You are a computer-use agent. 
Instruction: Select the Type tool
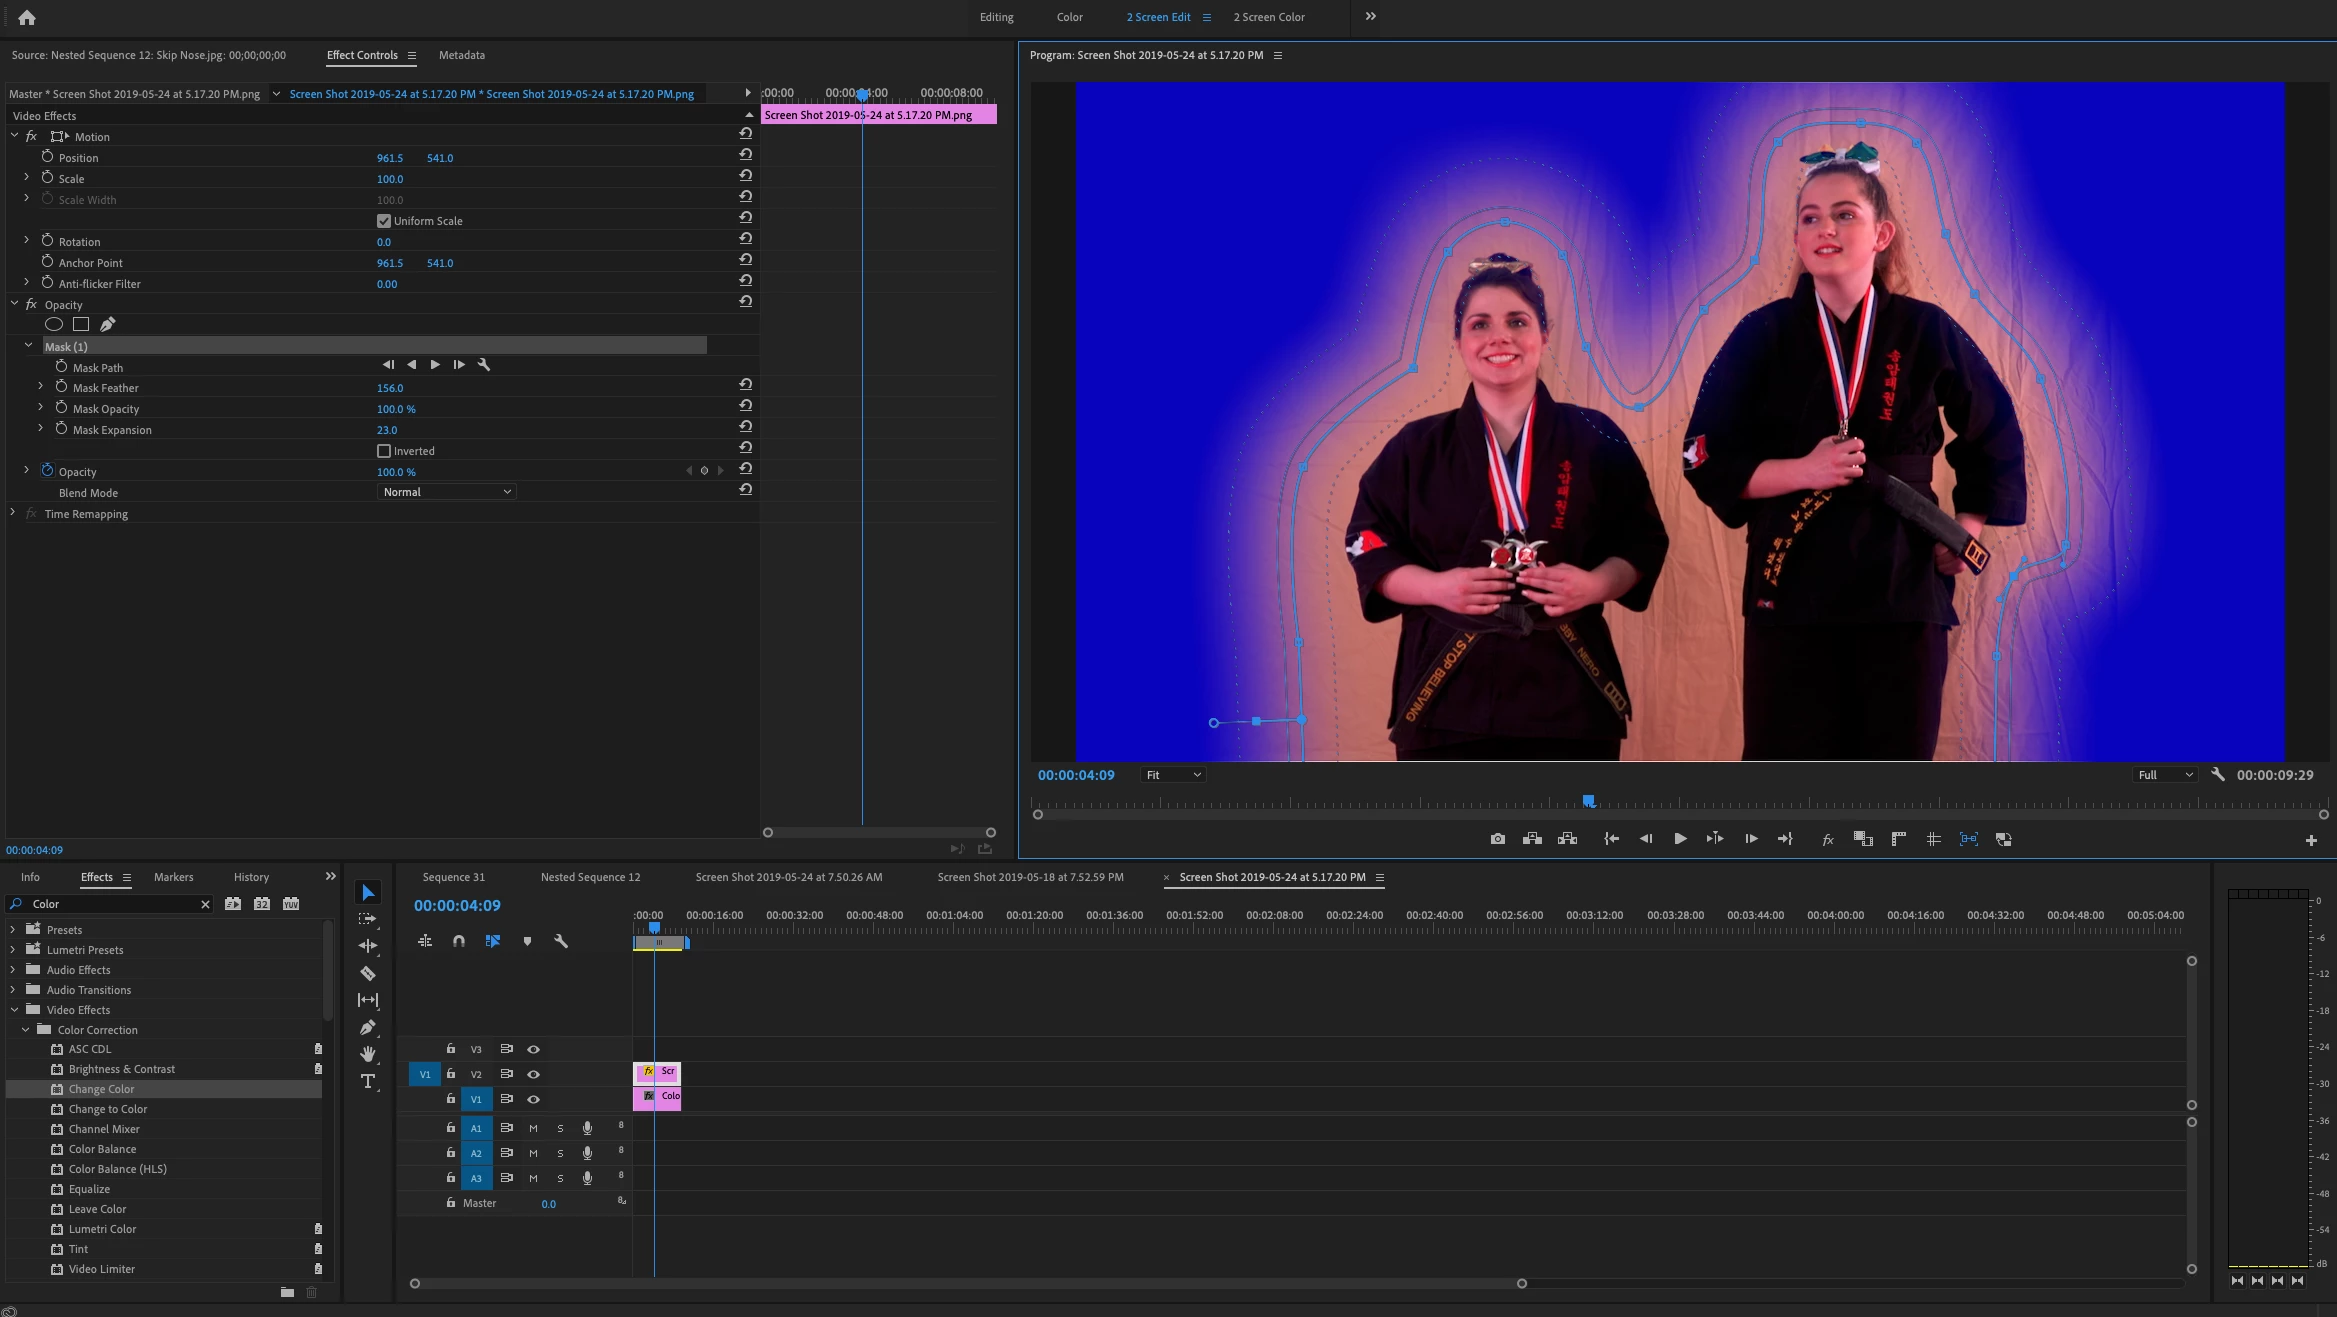coord(368,1081)
